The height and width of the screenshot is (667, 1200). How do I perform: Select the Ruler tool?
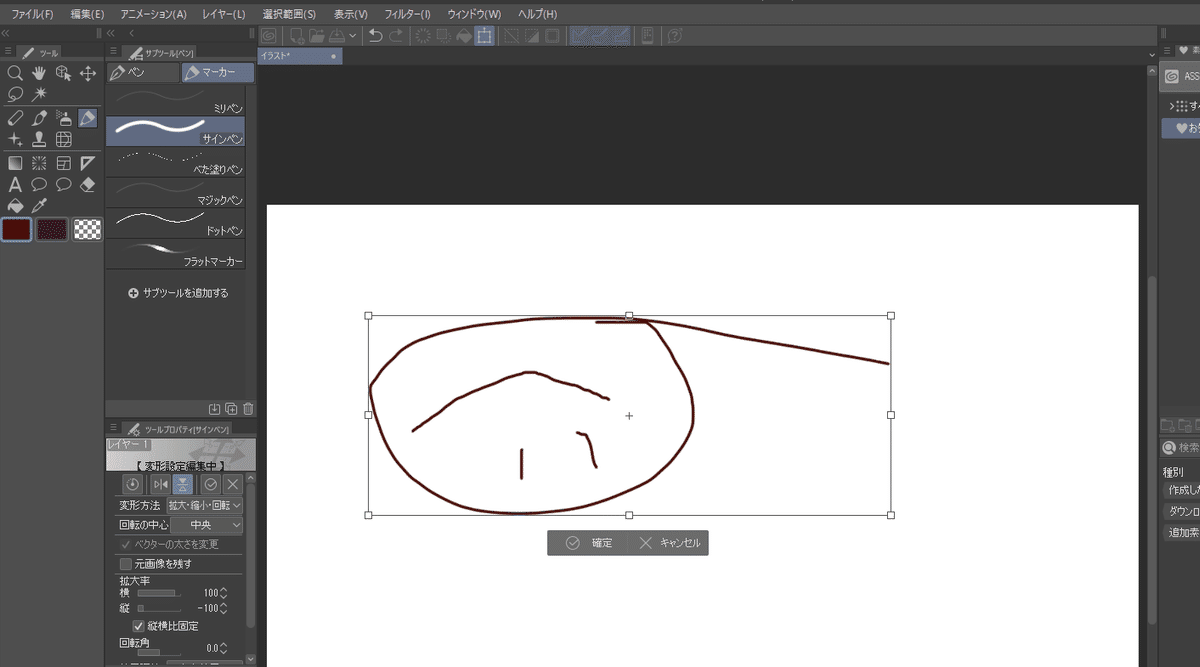click(x=88, y=163)
